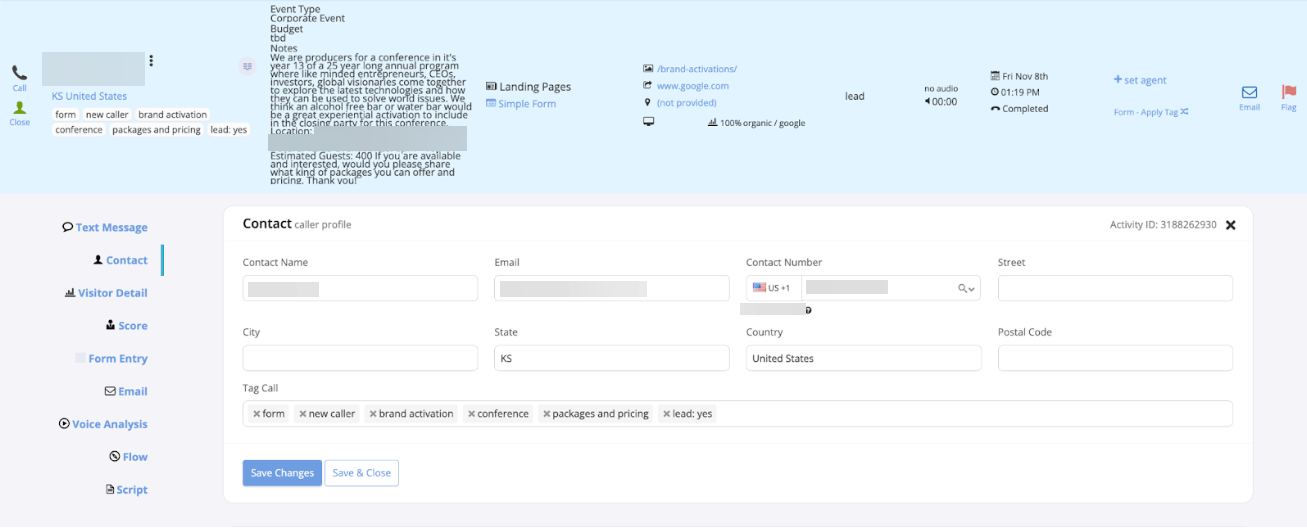Open the Visitor Detail tab
This screenshot has height=530, width=1307.
click(x=106, y=293)
